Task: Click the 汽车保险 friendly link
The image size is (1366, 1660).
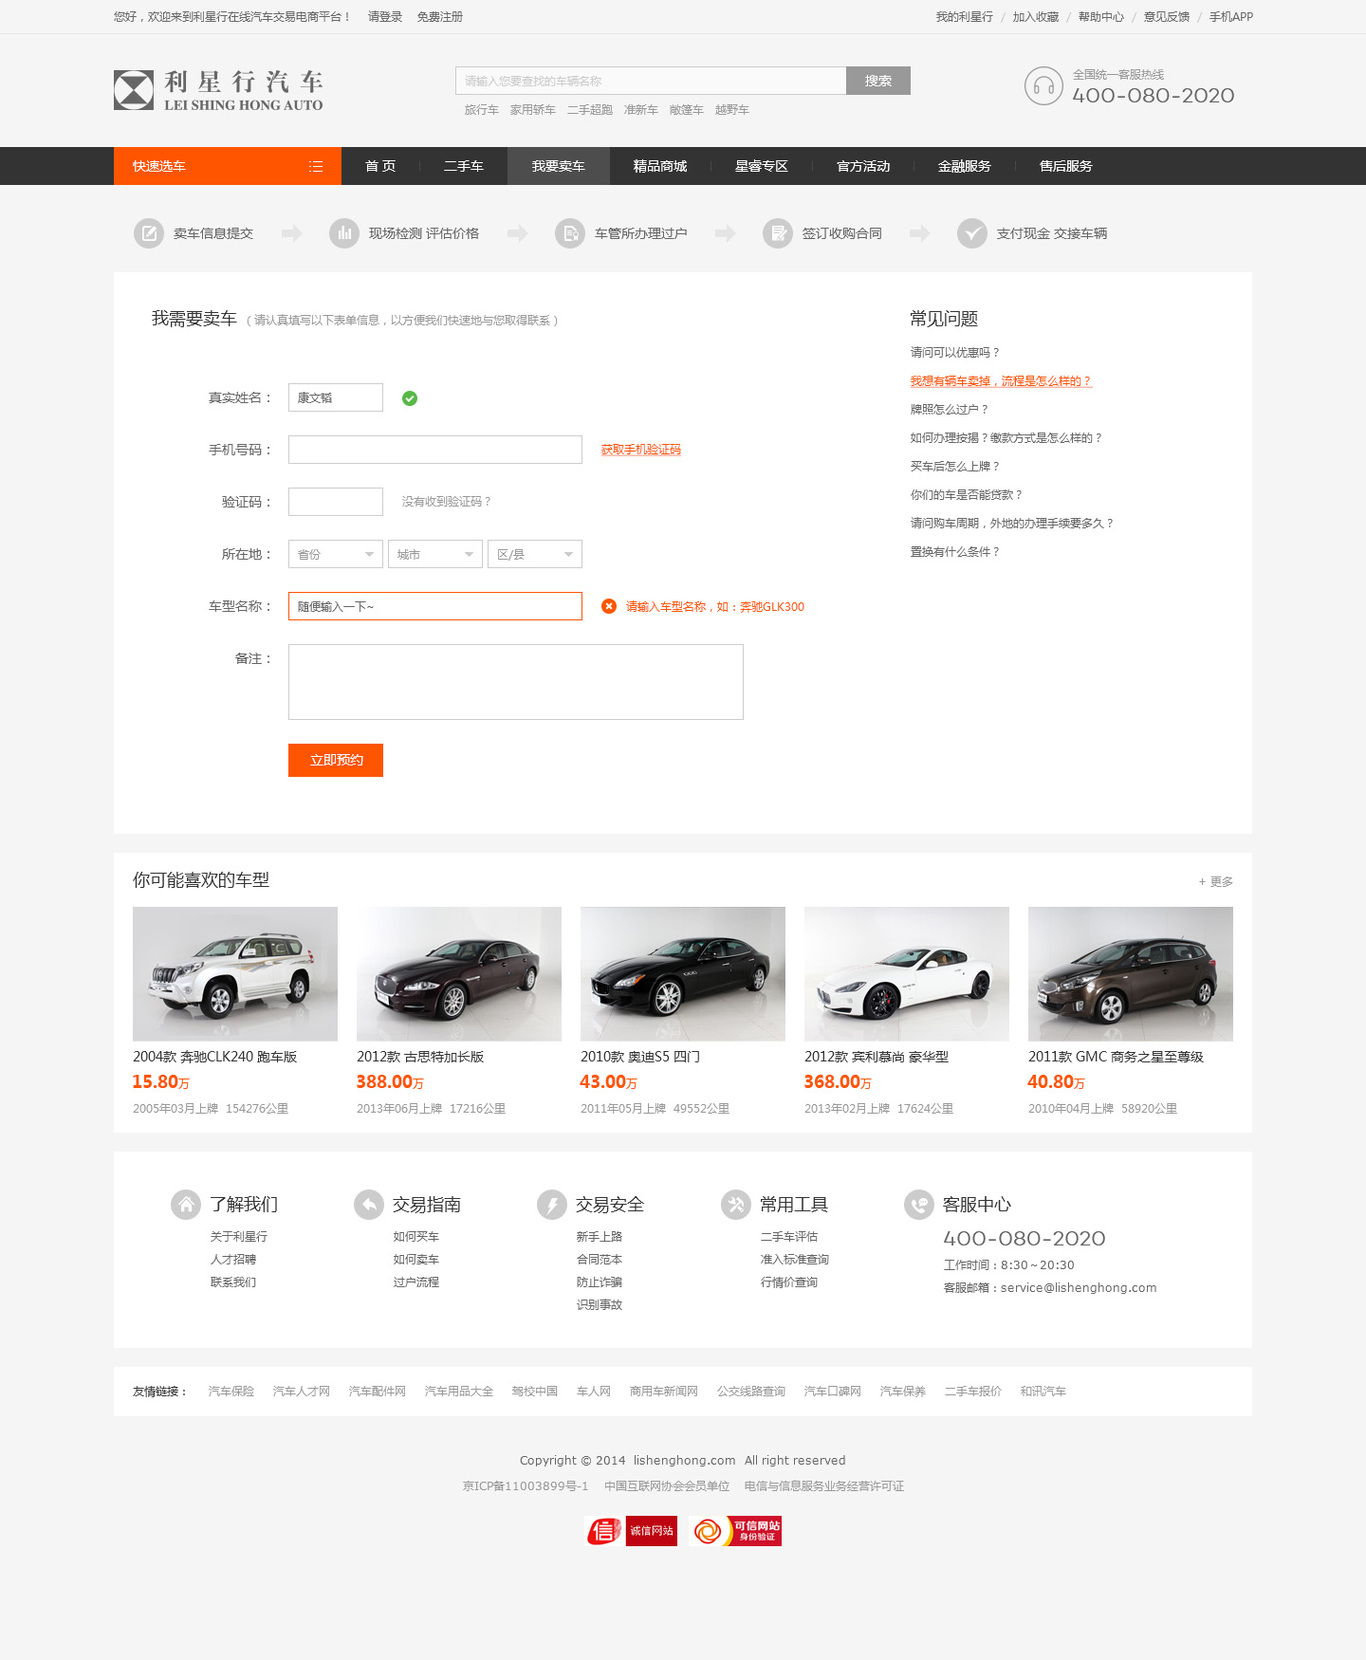Action: 231,1392
